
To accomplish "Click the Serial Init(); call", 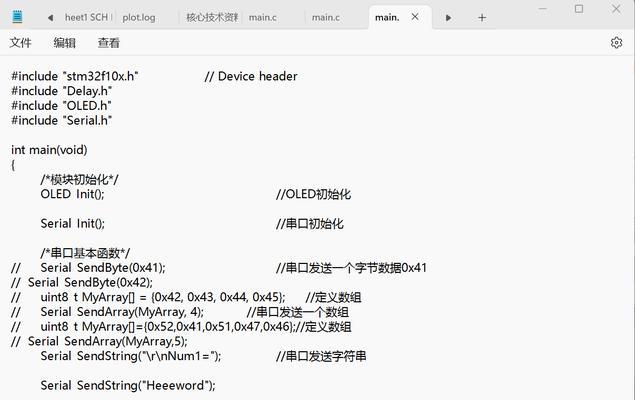I will point(72,223).
